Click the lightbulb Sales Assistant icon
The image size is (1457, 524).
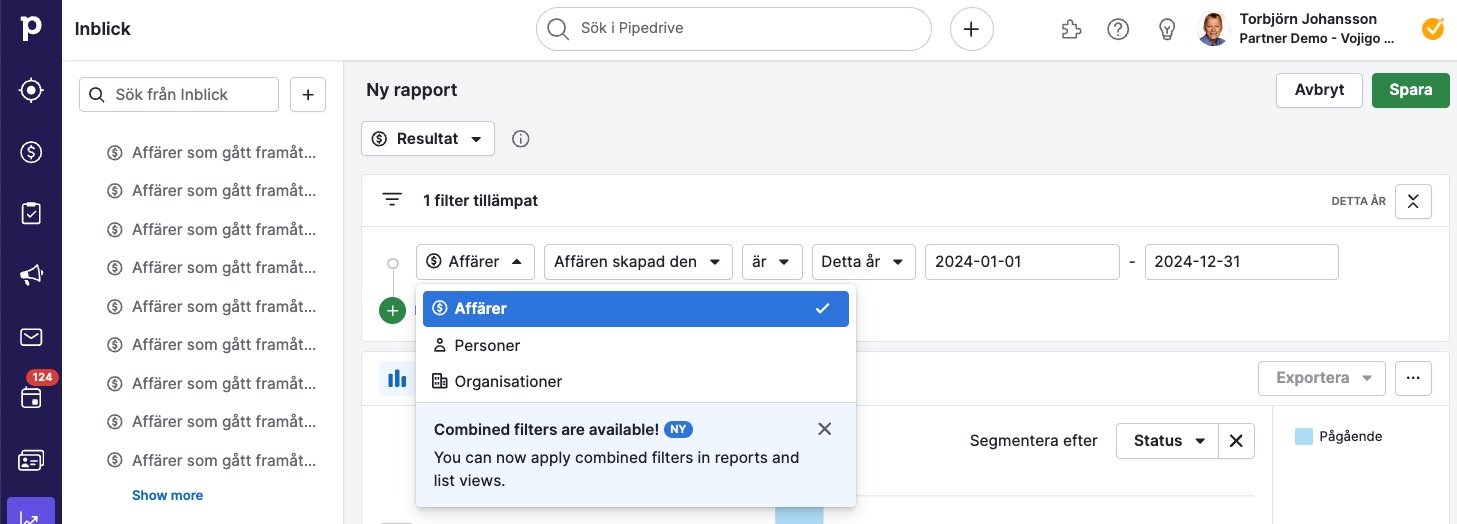[x=1166, y=29]
